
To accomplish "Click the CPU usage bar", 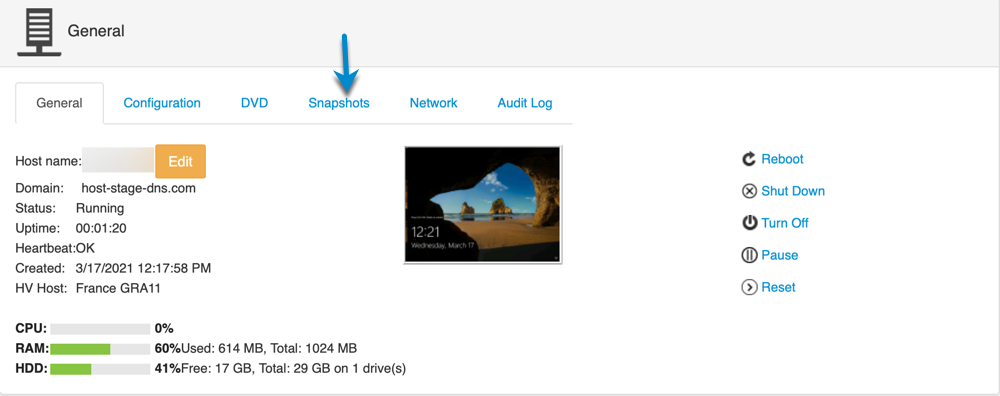I will pos(100,329).
